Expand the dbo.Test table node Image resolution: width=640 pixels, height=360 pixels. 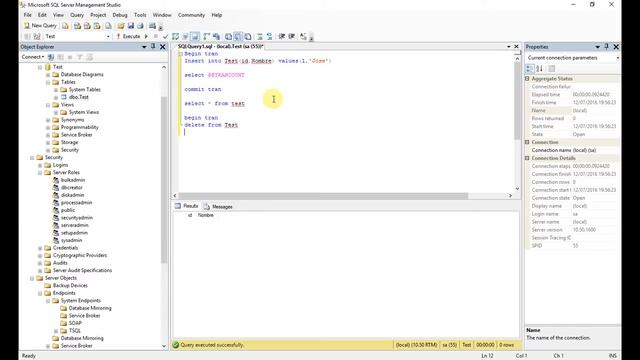point(56,97)
